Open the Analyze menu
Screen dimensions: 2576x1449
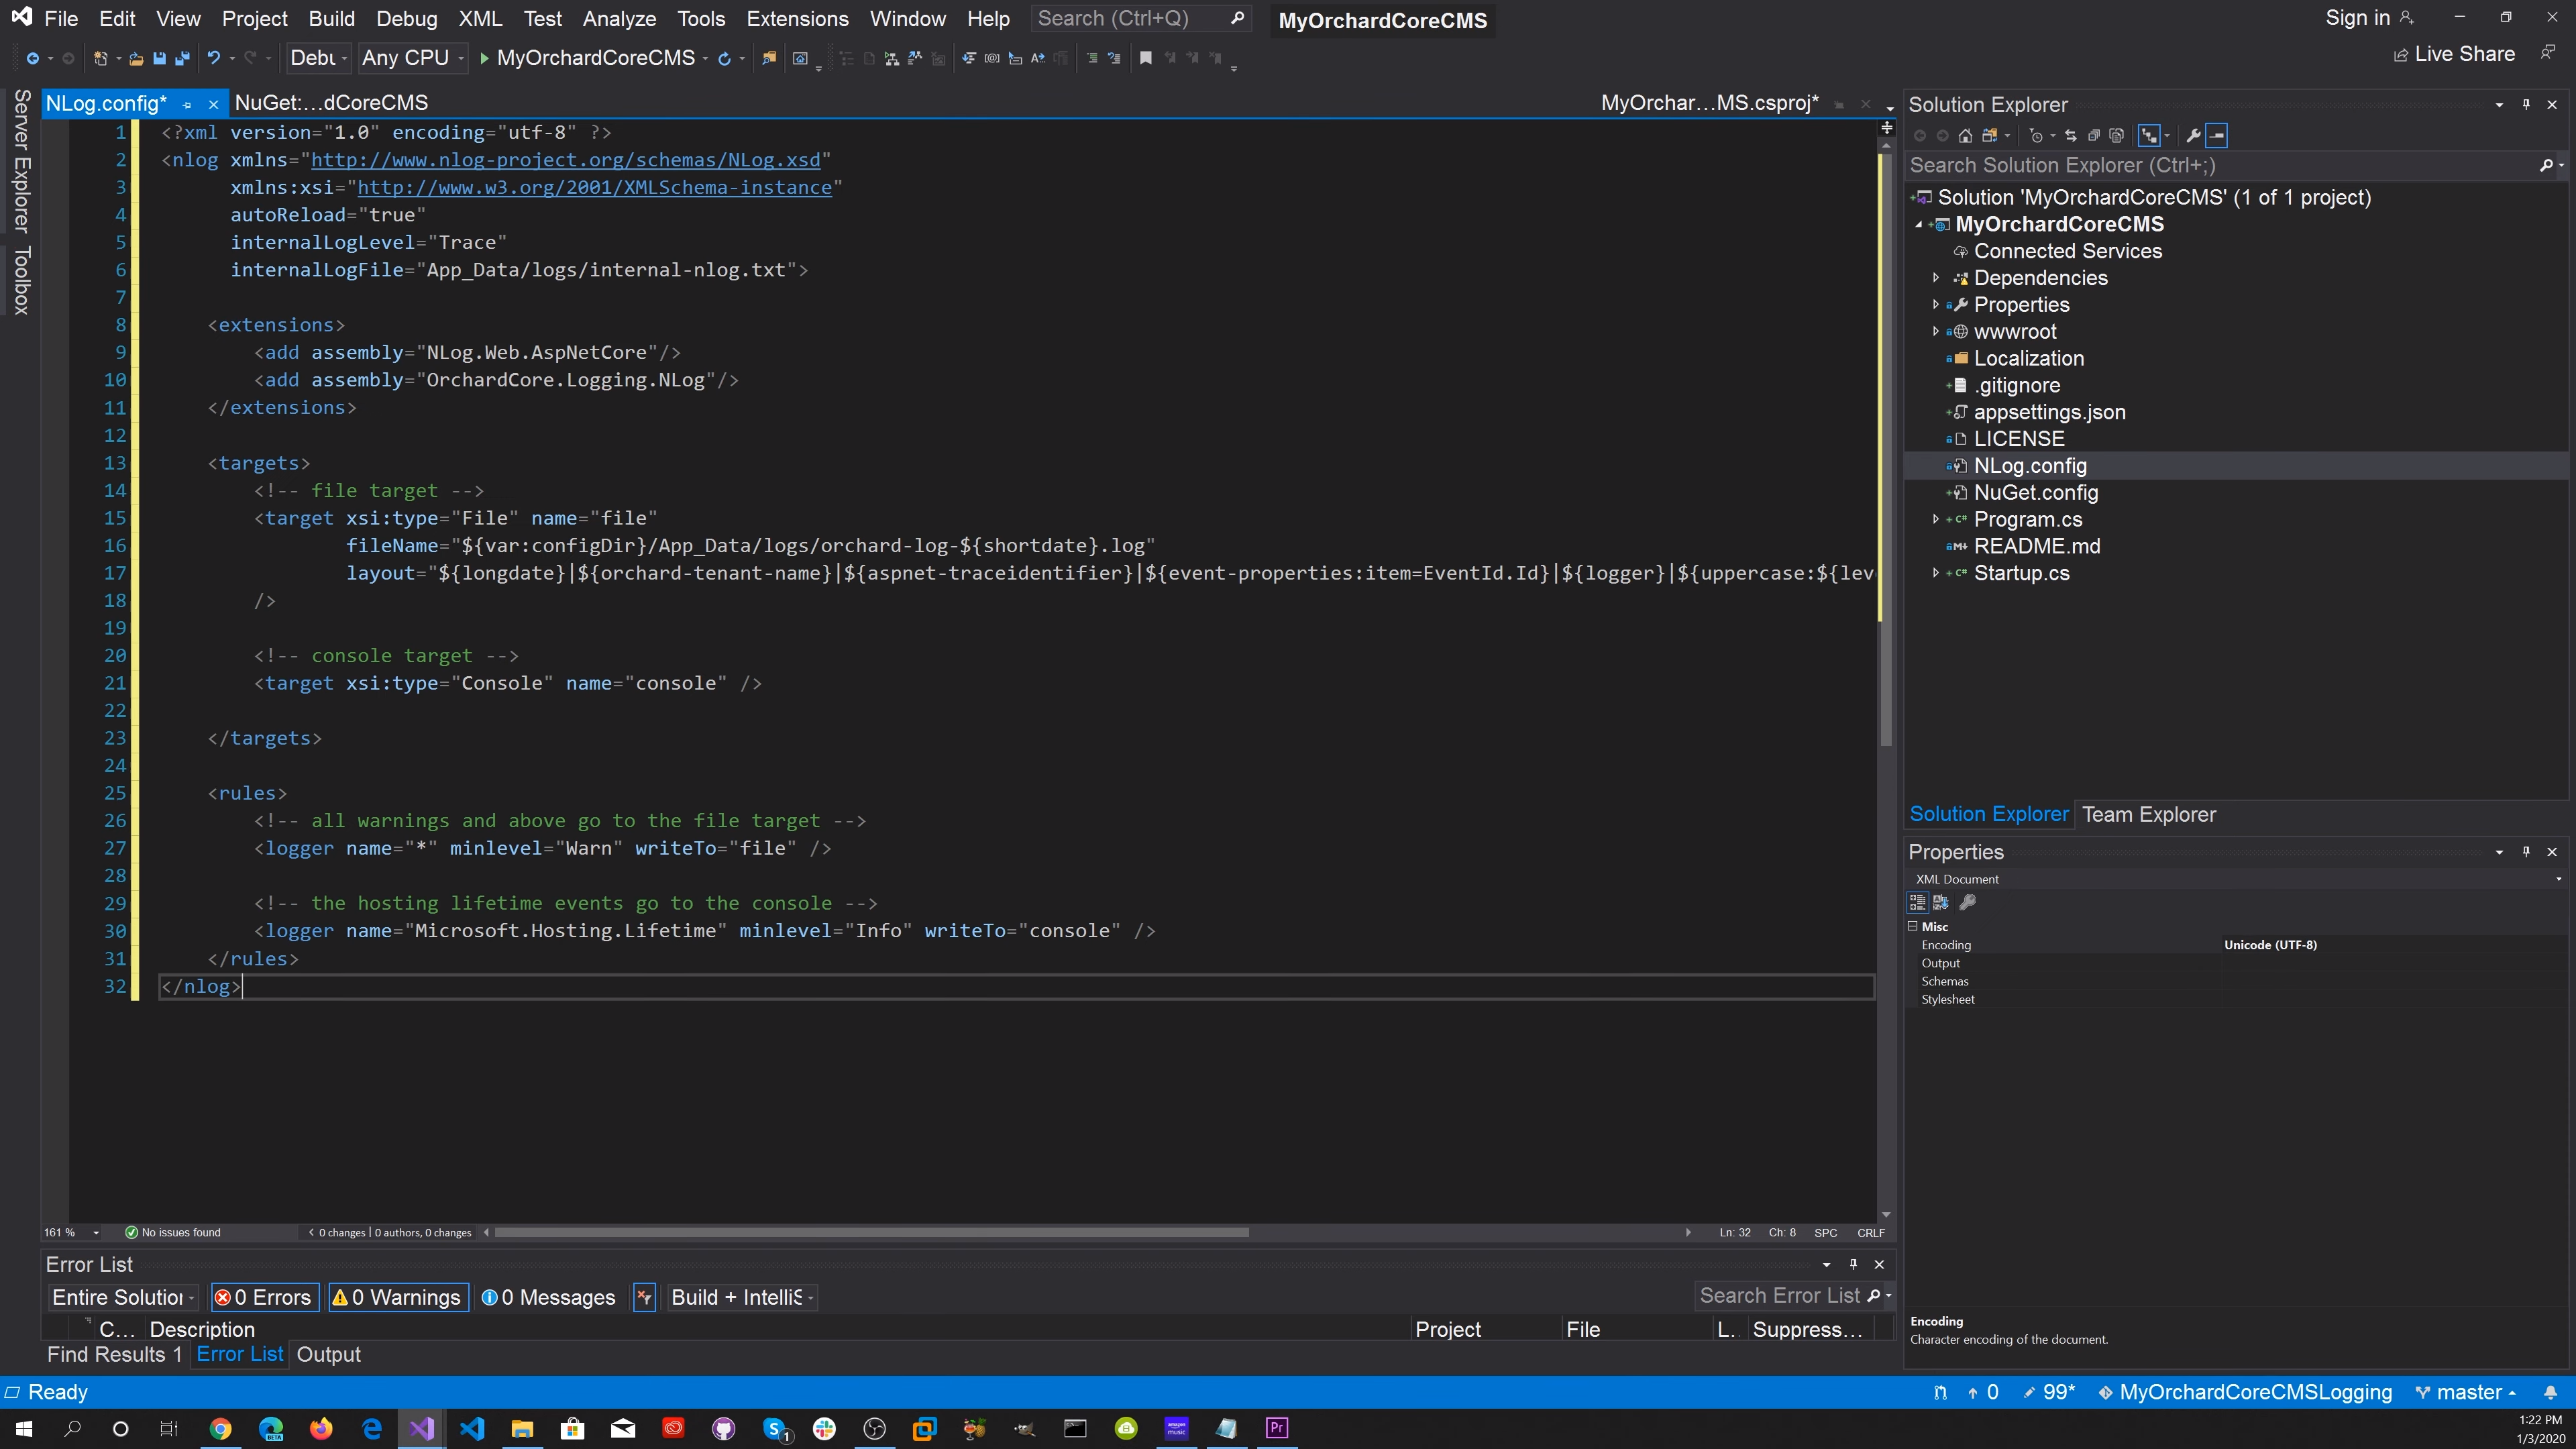click(x=619, y=18)
